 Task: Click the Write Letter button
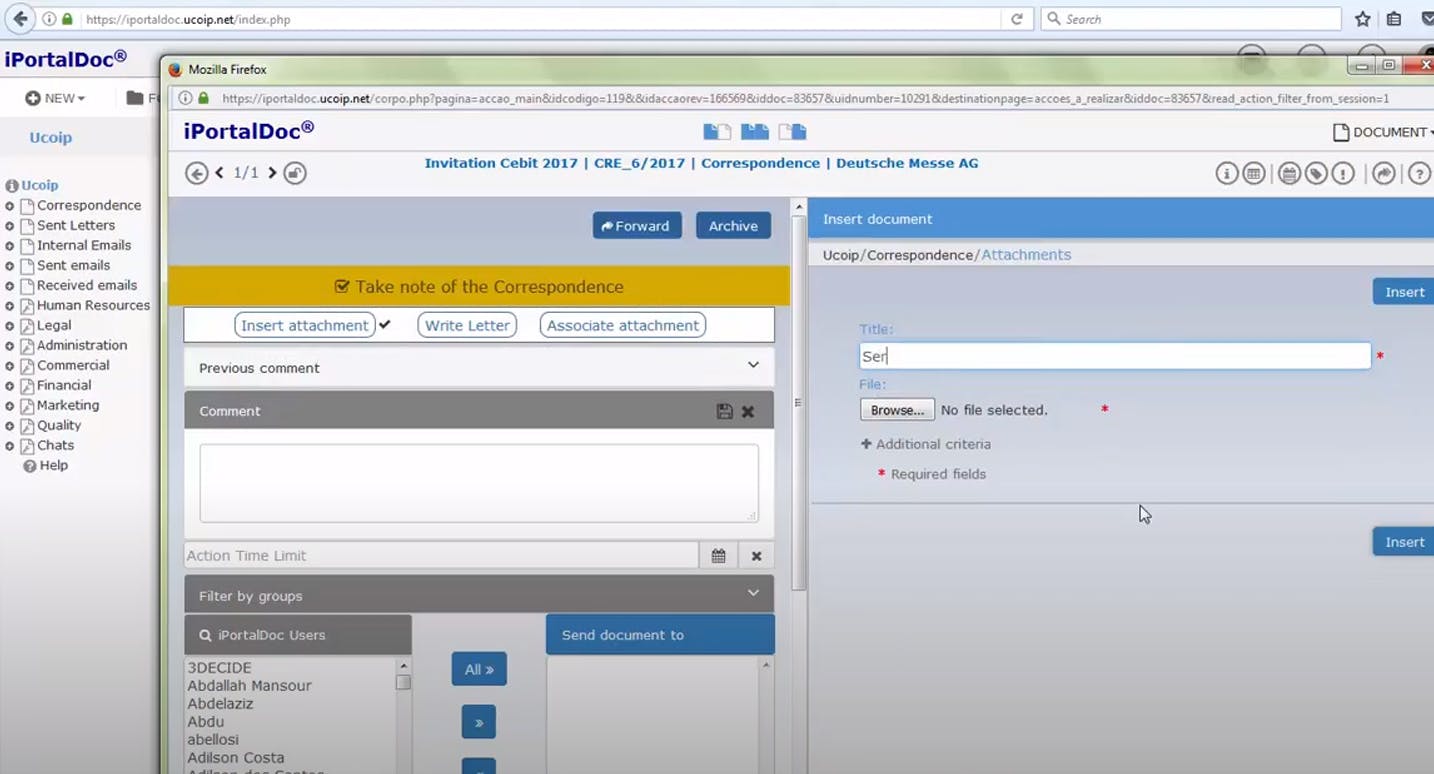(x=467, y=325)
